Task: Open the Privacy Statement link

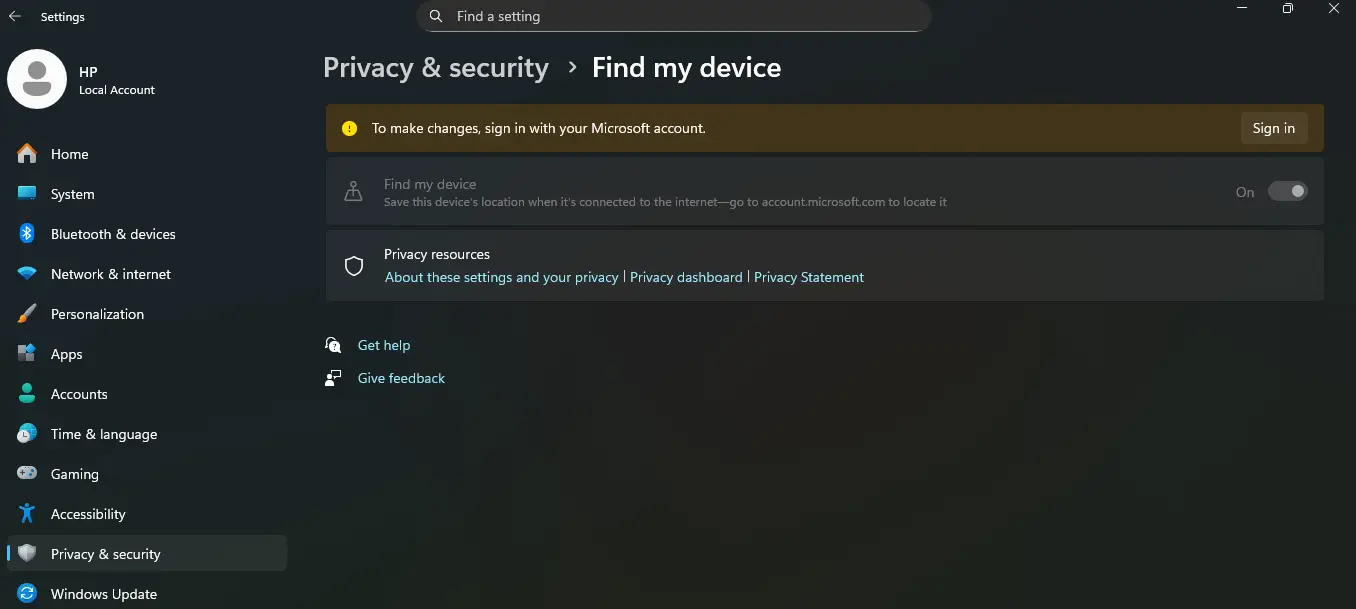Action: (x=809, y=277)
